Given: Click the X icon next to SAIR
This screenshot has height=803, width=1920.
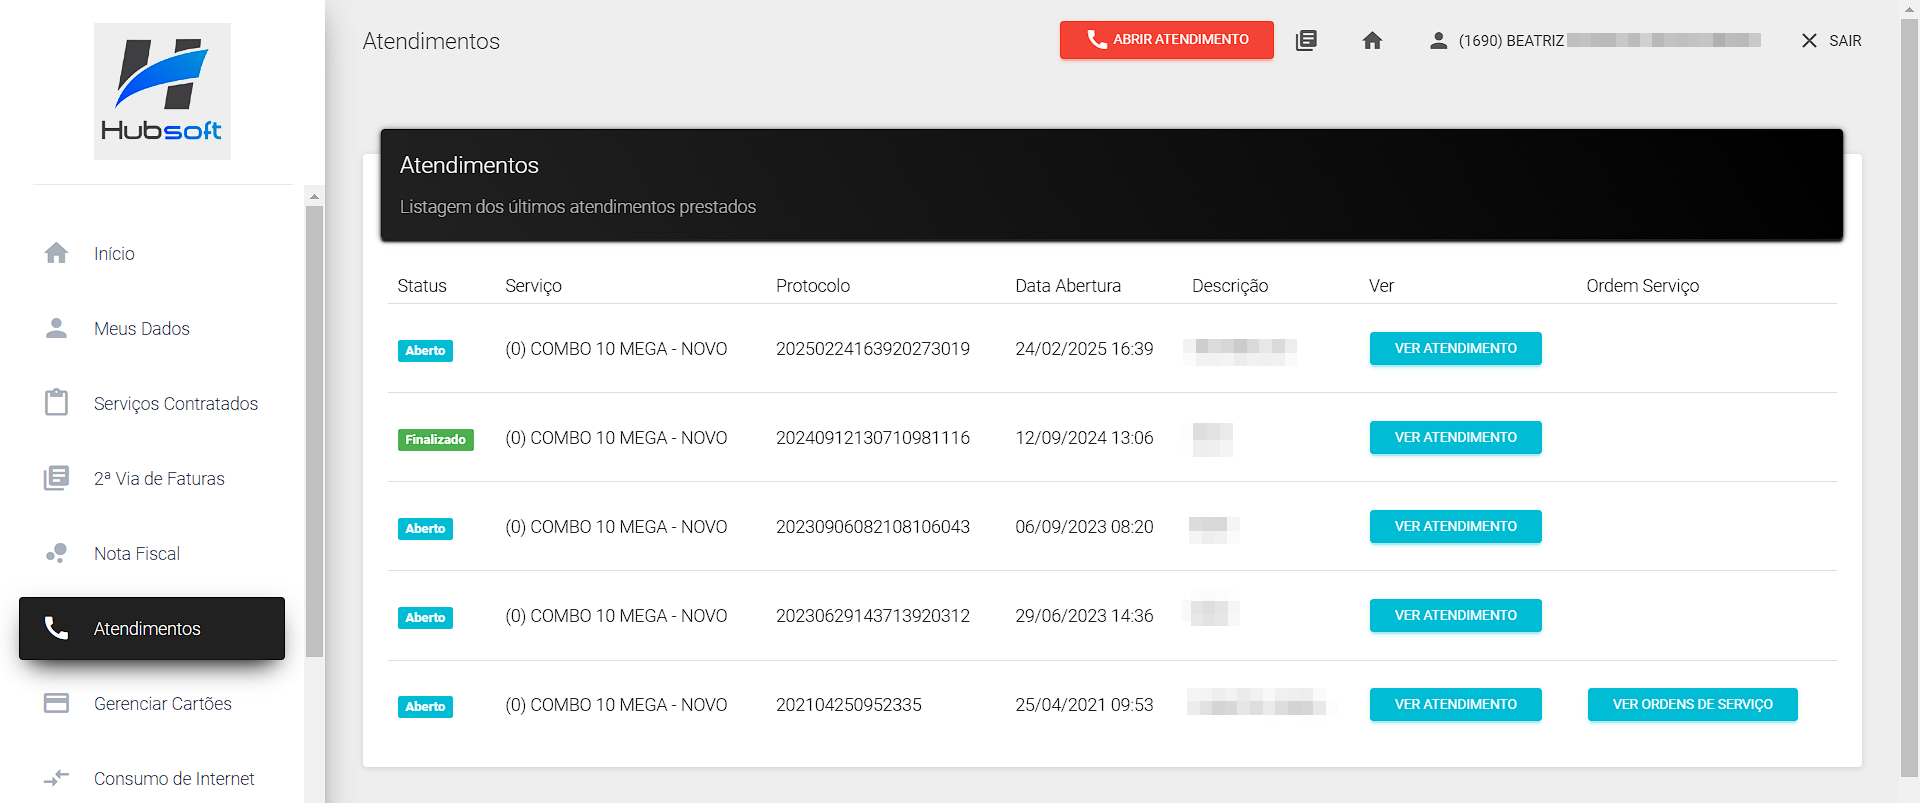Looking at the screenshot, I should (1809, 40).
